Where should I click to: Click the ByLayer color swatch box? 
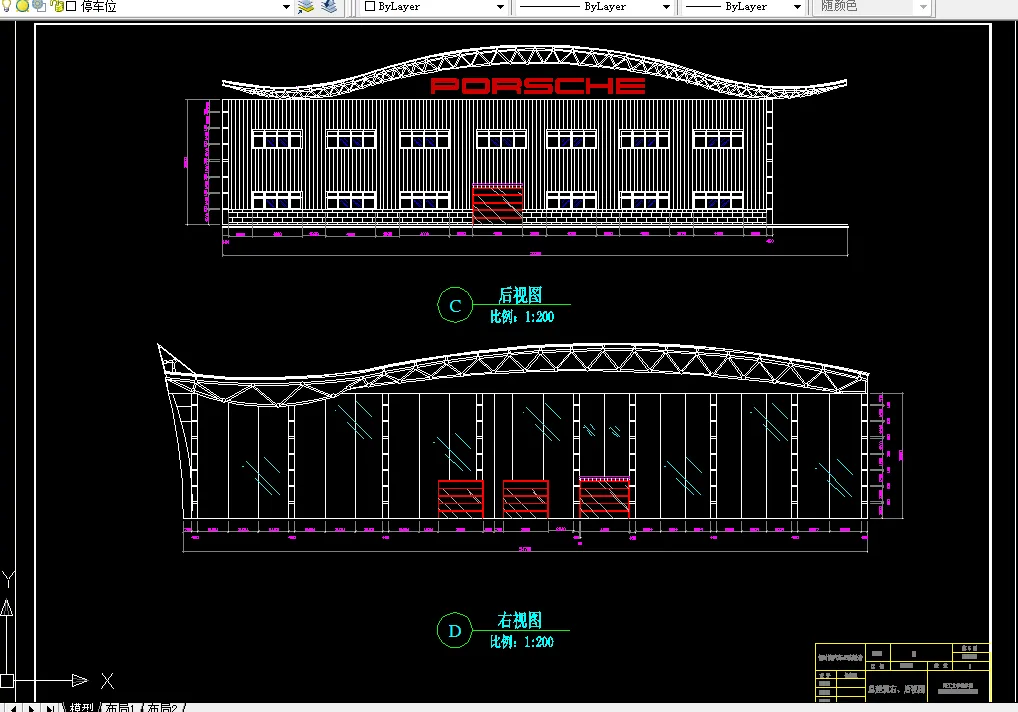[x=370, y=6]
